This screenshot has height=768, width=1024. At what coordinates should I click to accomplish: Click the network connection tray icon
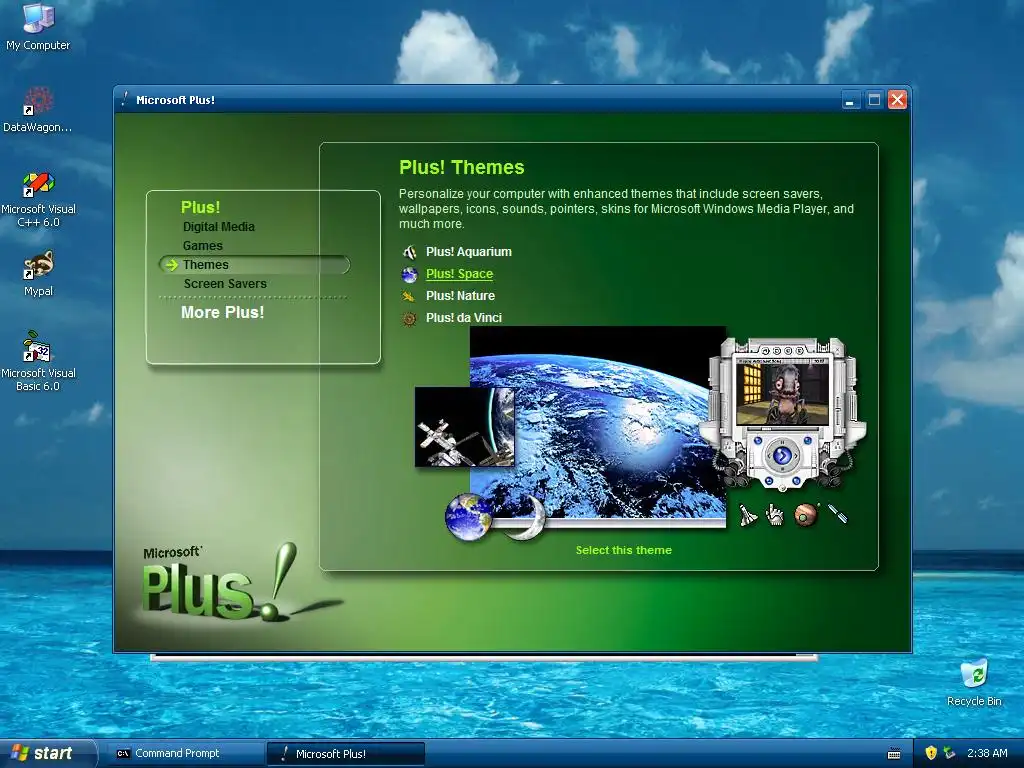[949, 753]
